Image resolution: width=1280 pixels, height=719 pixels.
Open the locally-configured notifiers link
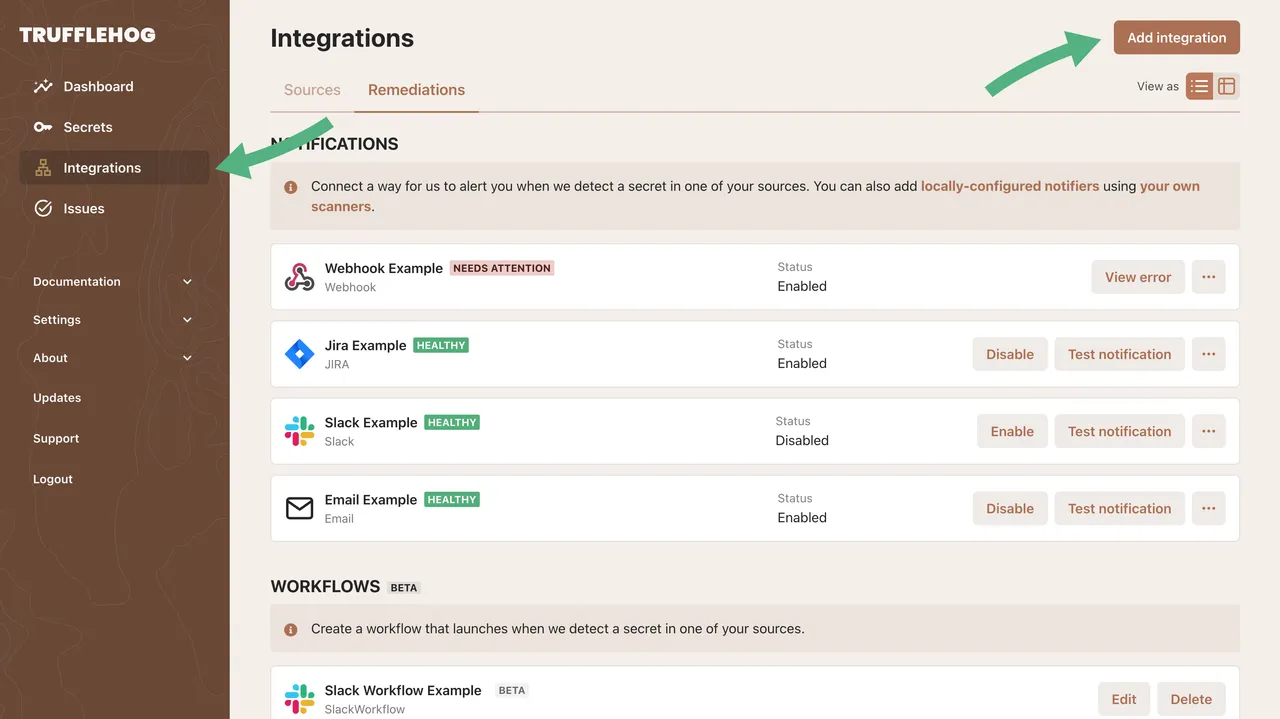coord(1010,186)
